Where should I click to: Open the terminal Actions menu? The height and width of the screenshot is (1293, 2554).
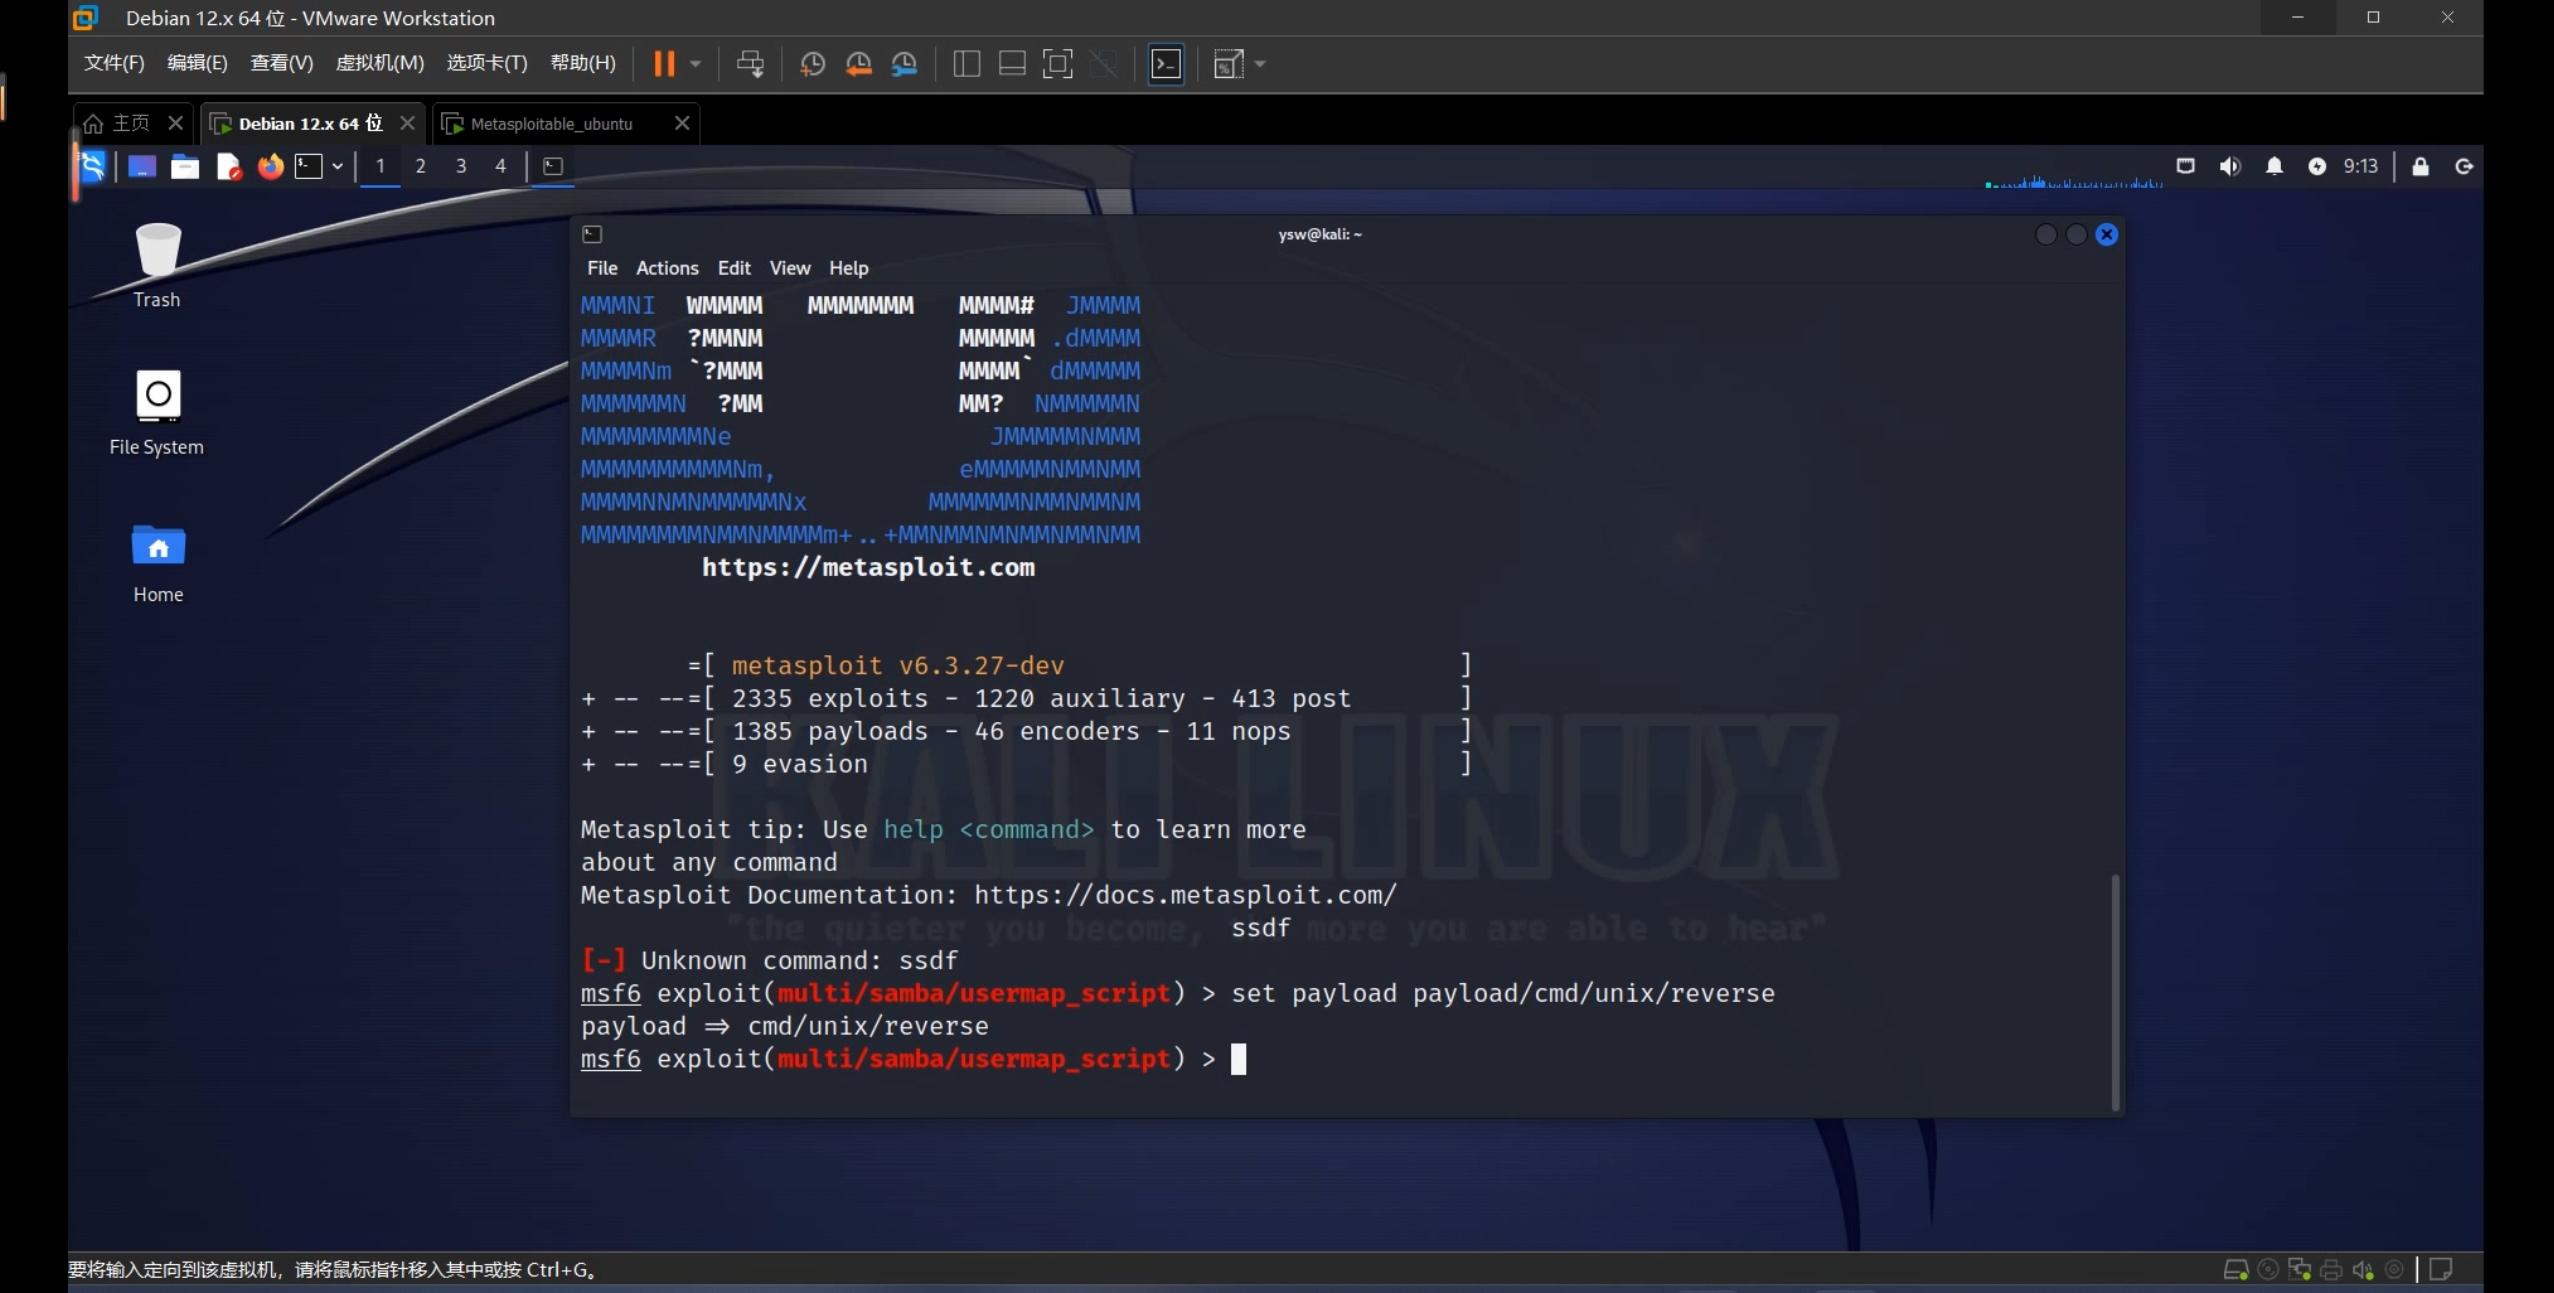pos(667,268)
